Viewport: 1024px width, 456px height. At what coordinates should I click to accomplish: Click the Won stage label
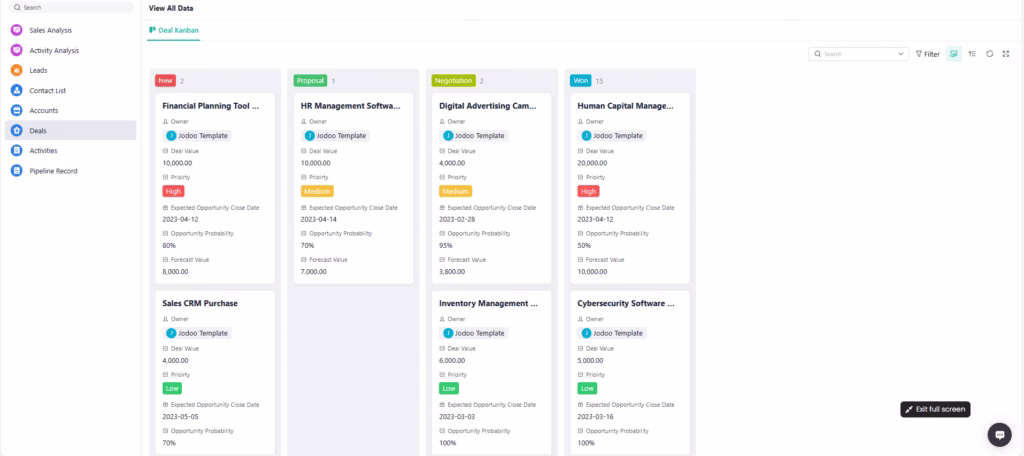coord(580,80)
